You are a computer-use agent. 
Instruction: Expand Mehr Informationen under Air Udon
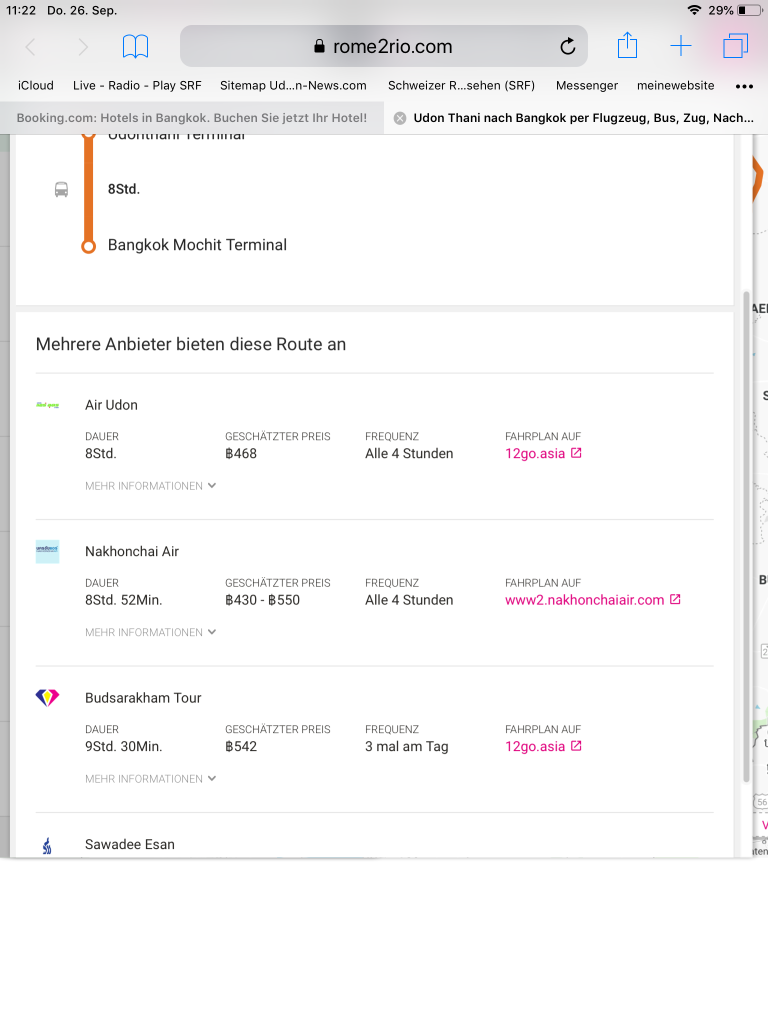tap(151, 486)
